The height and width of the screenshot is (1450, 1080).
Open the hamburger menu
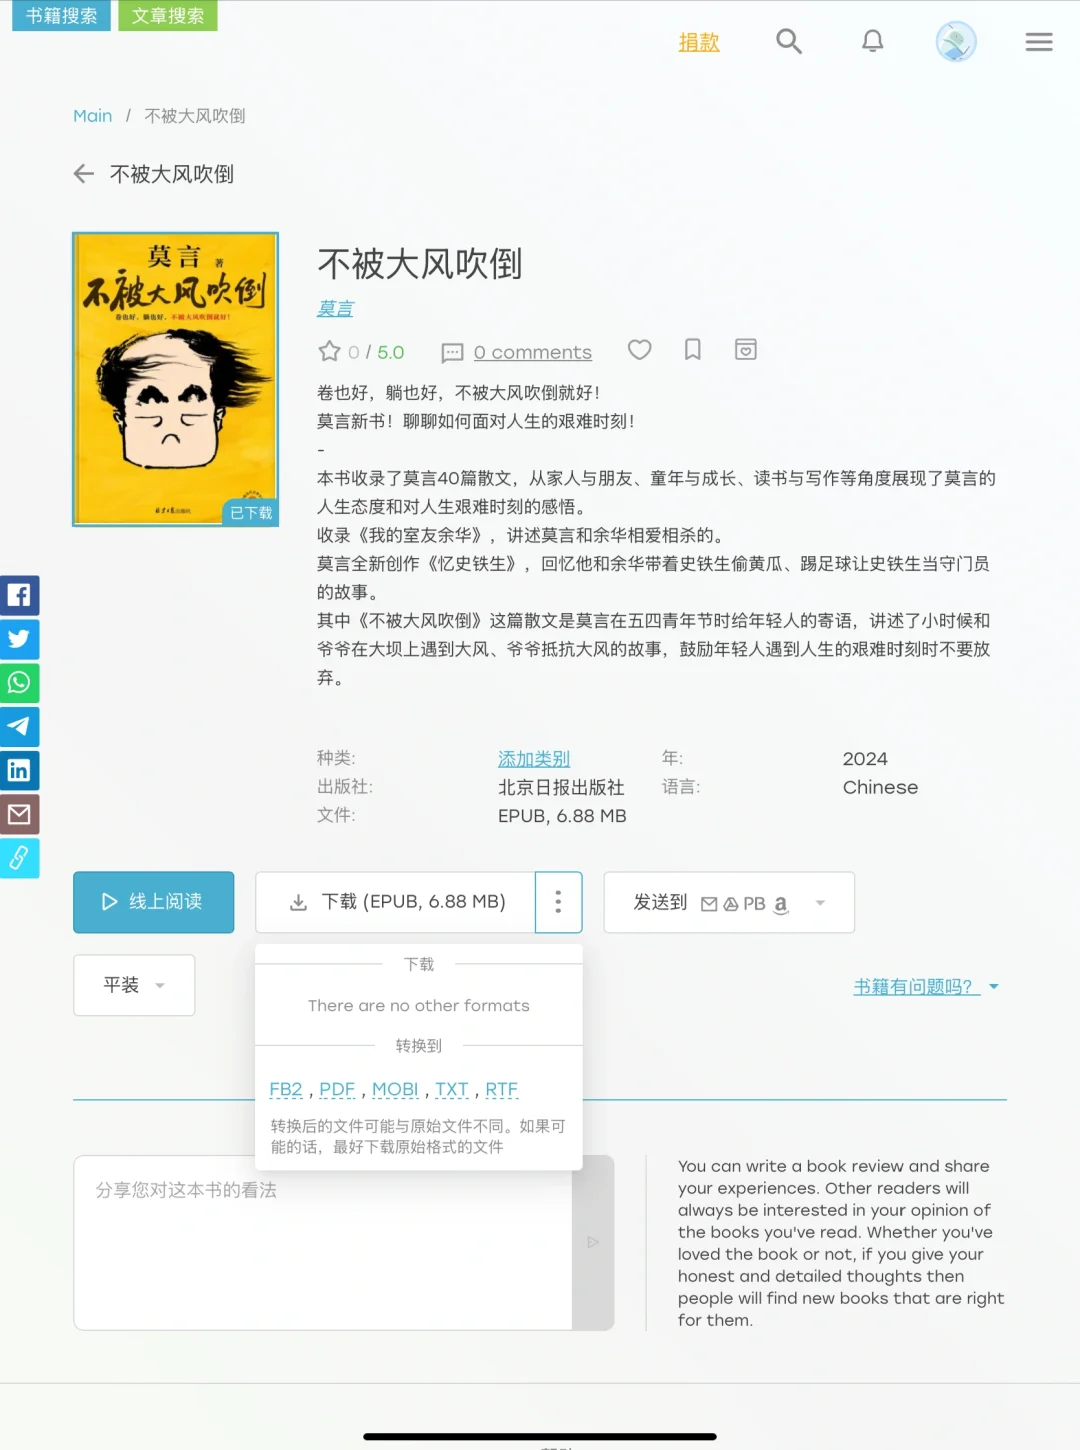(1039, 42)
